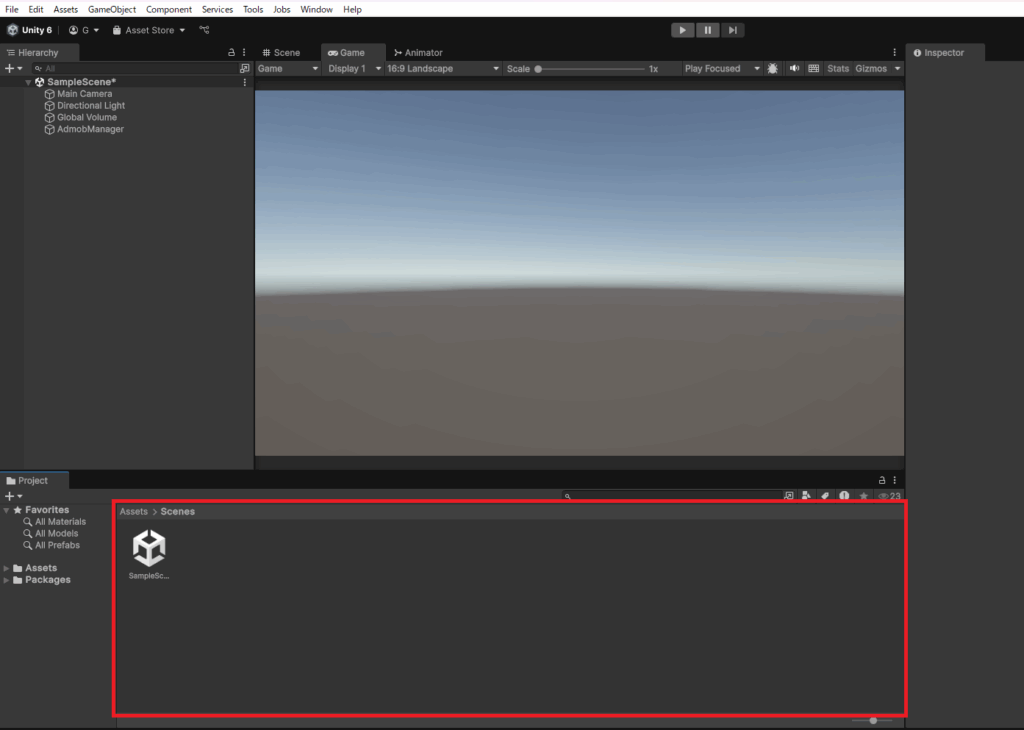1024x730 pixels.
Task: Open Hierarchy search in Search window icon
Action: 245,68
